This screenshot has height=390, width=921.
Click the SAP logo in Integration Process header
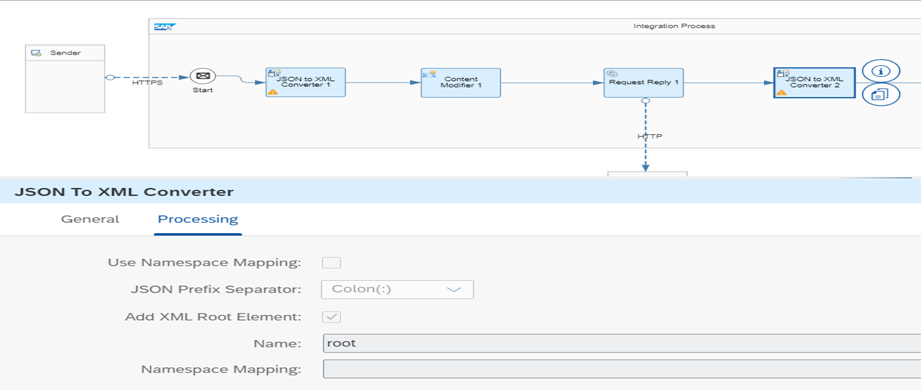tap(162, 26)
